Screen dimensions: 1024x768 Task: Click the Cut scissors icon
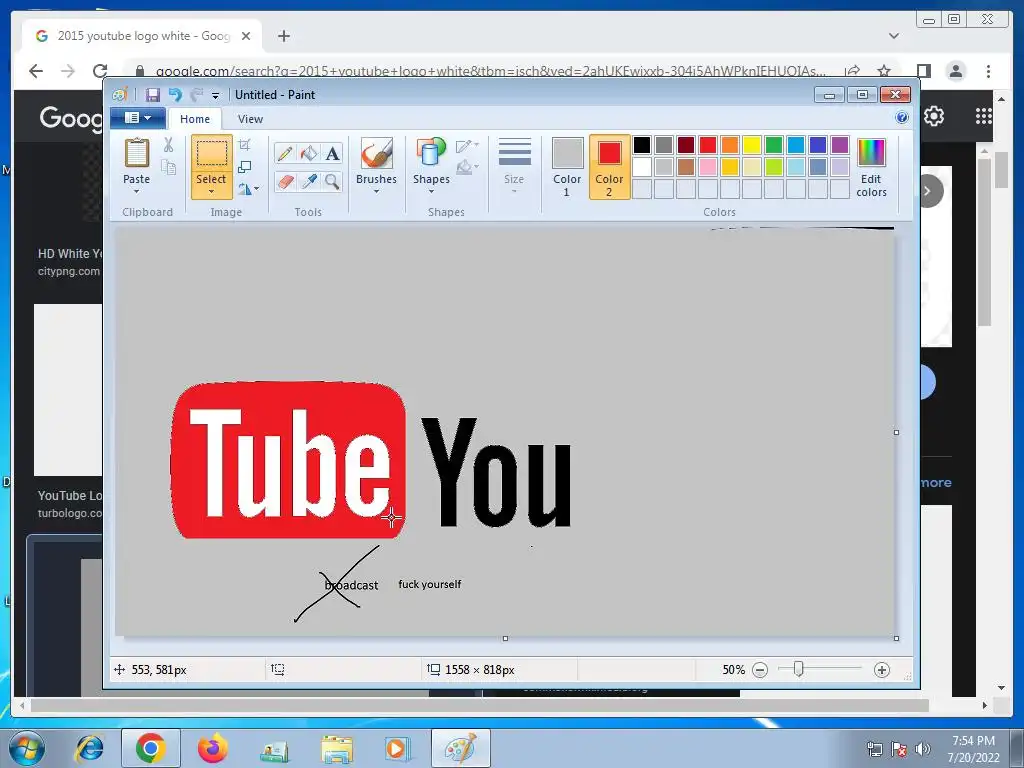168,145
